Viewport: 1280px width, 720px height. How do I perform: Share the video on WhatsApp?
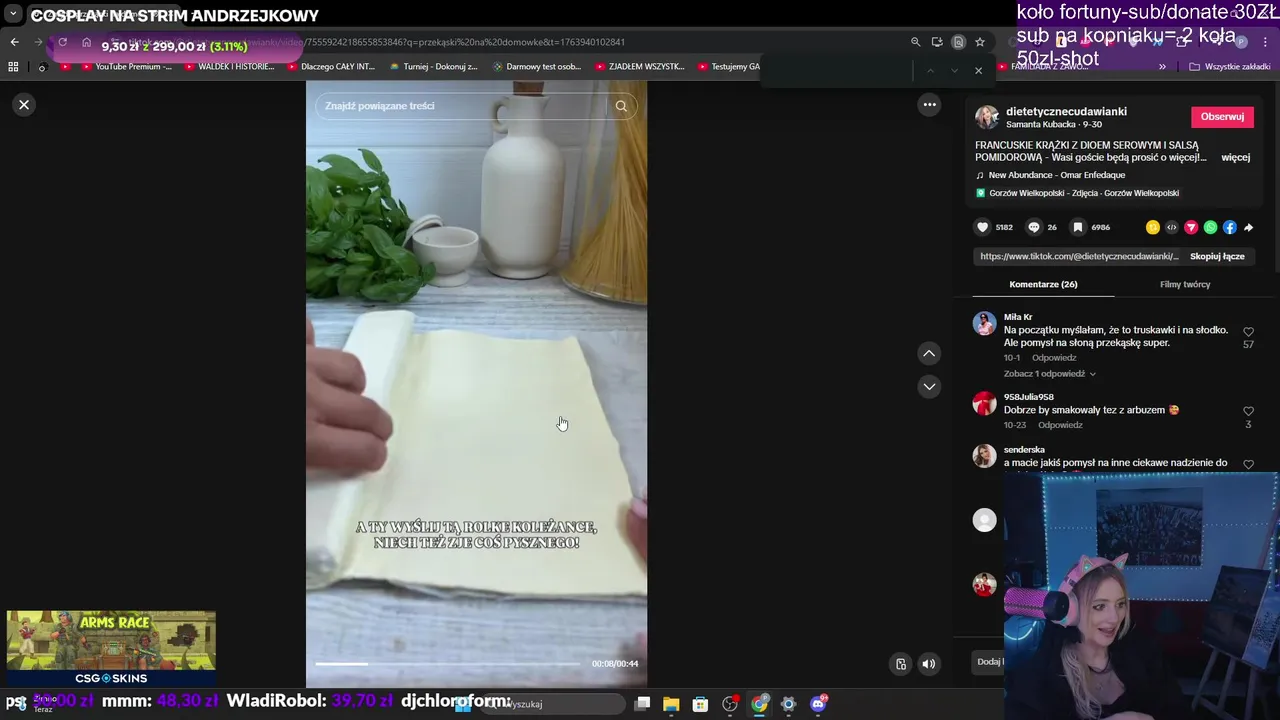pos(1210,227)
